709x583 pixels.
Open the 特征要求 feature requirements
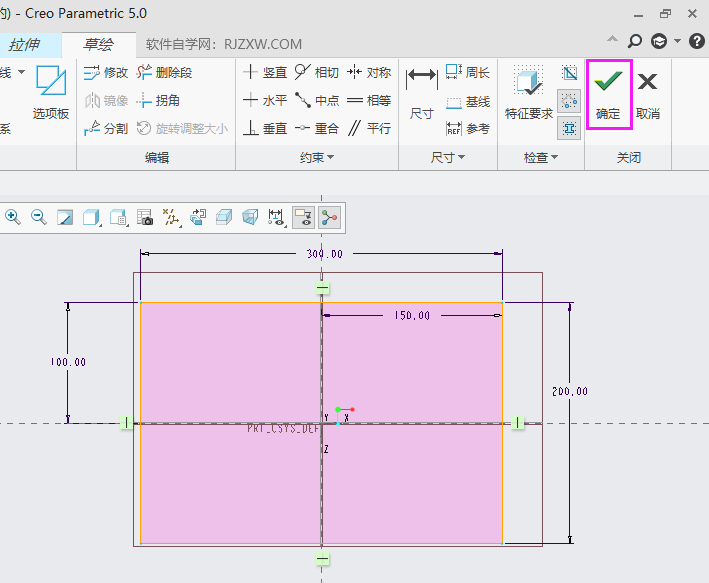529,93
